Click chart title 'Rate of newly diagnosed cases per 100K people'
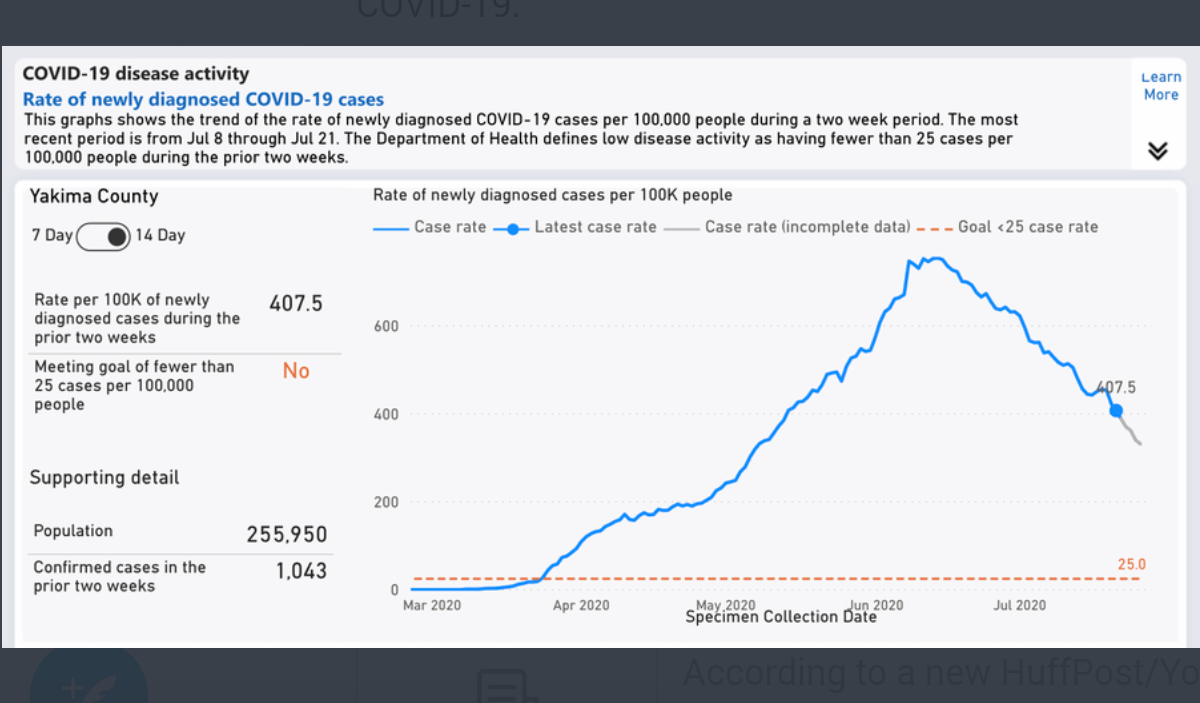Image resolution: width=1200 pixels, height=703 pixels. click(553, 195)
